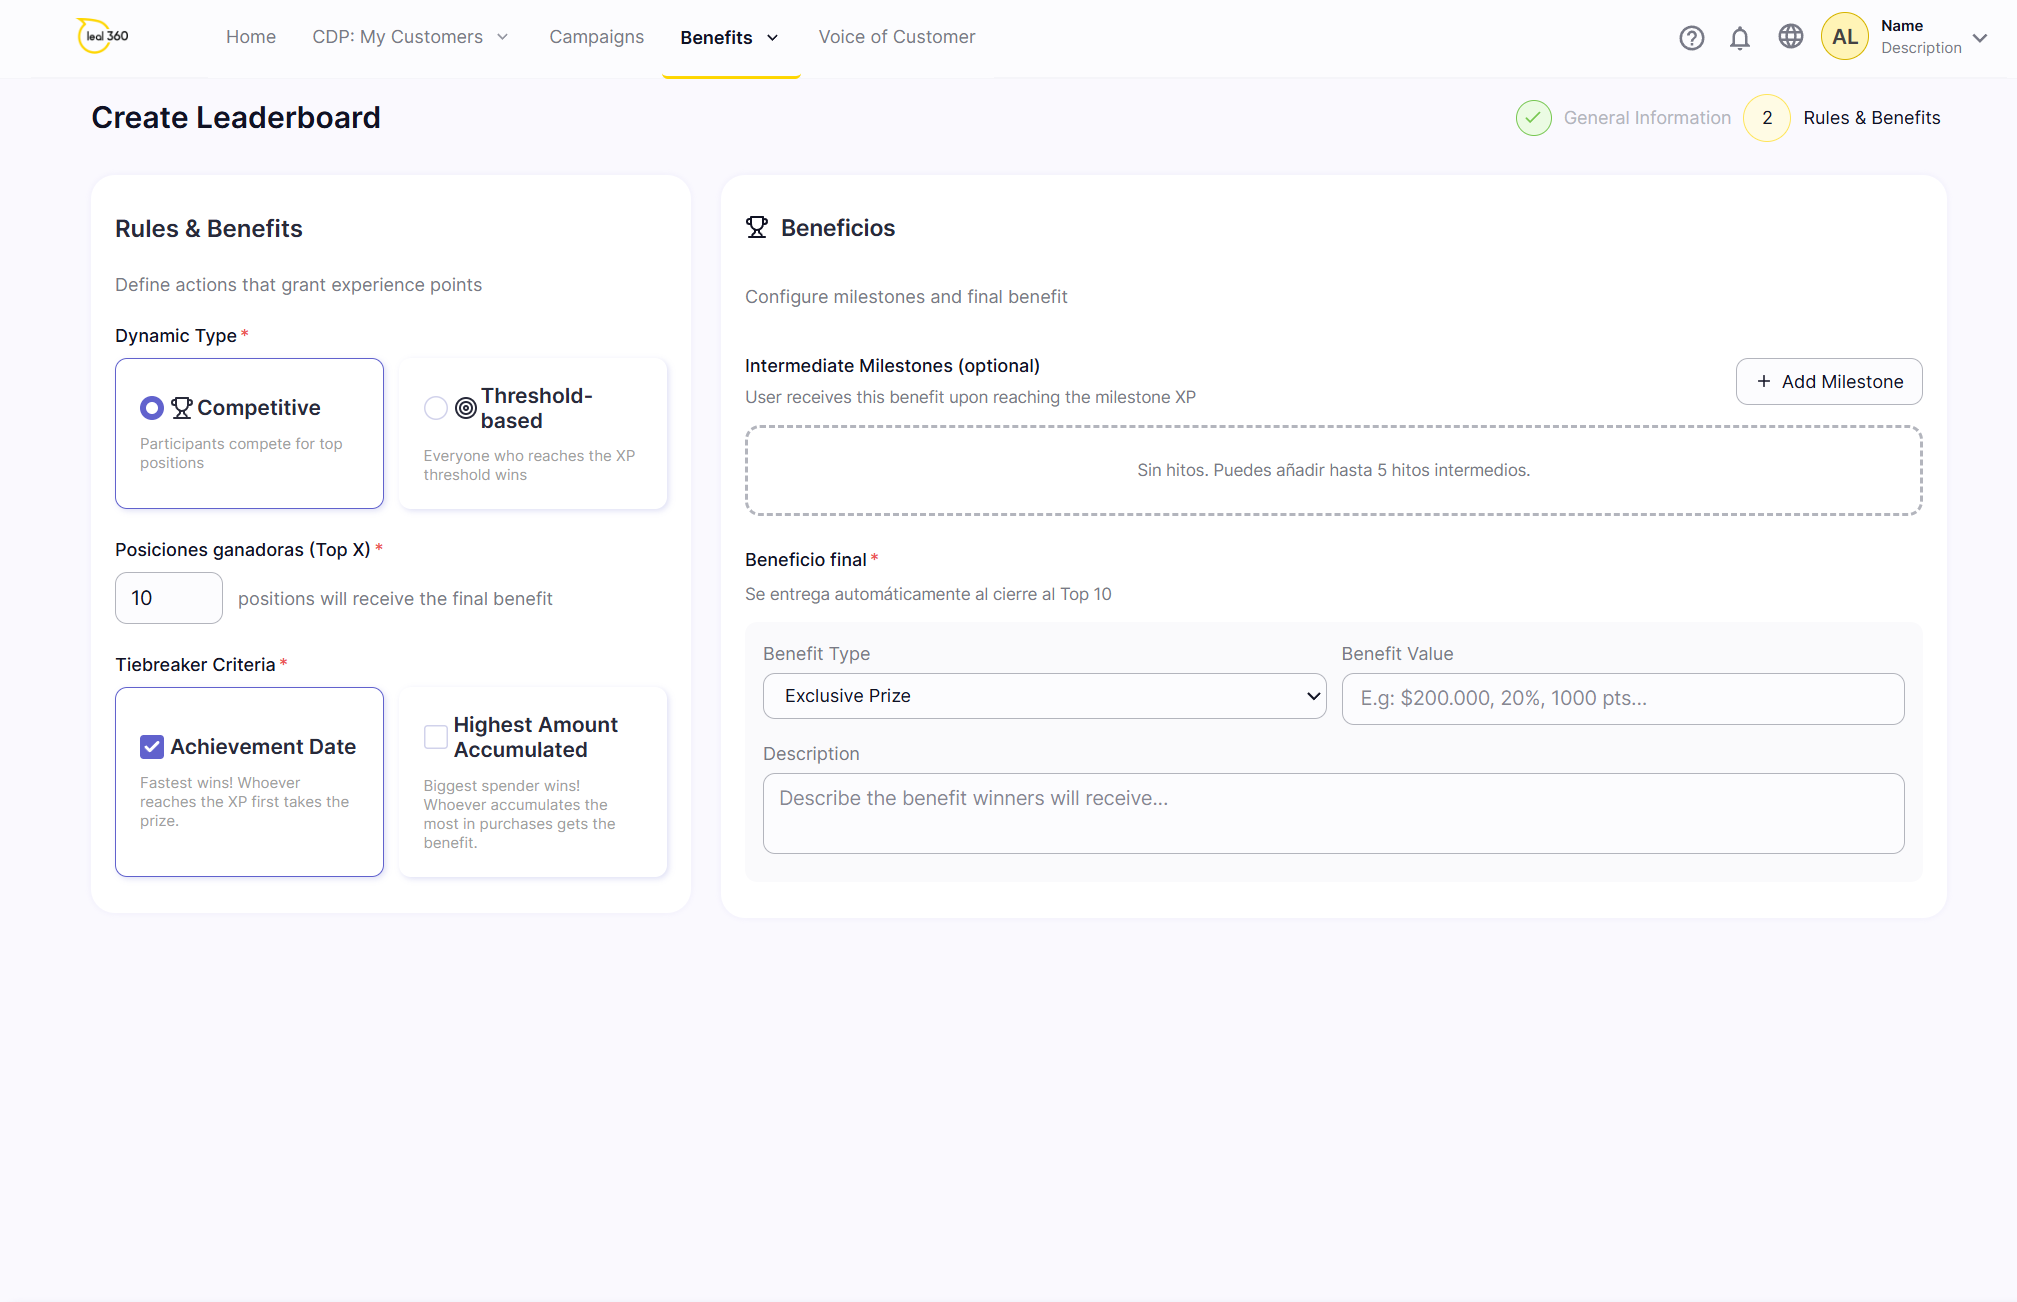The image size is (2017, 1302).
Task: Click 'Biggest spender wins!' description text
Action: [520, 814]
